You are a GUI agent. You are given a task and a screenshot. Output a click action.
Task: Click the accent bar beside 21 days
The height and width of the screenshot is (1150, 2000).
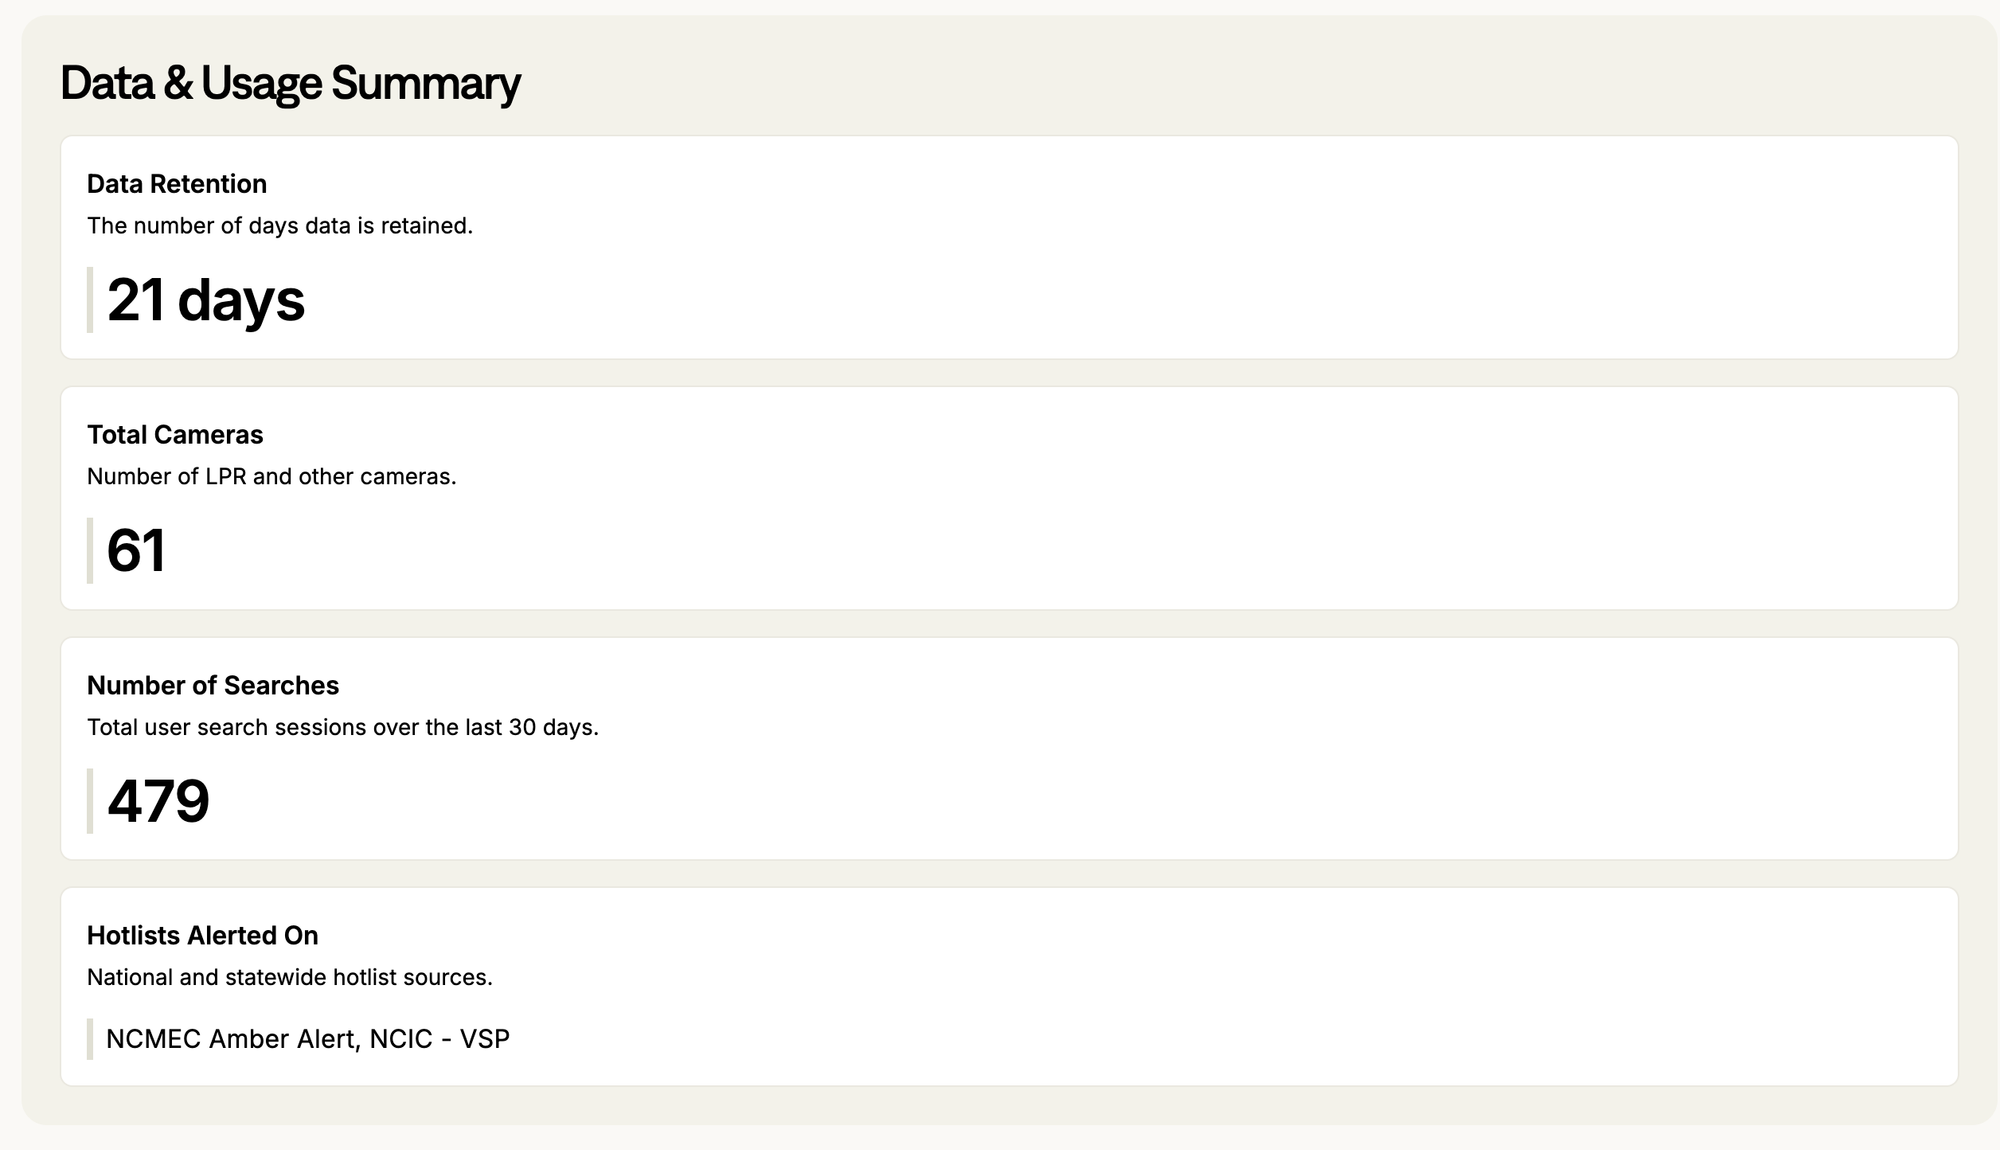(90, 300)
